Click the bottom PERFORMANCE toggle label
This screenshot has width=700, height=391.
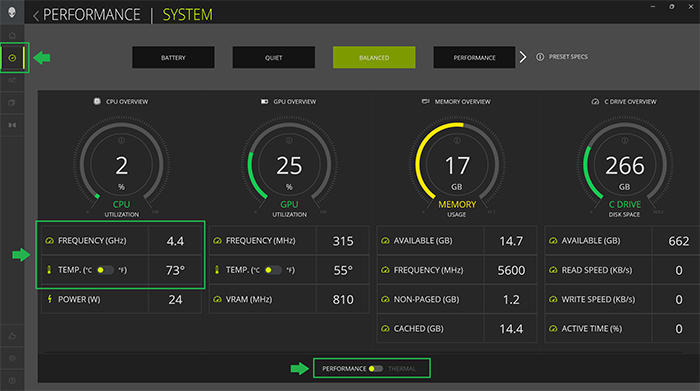click(x=344, y=369)
